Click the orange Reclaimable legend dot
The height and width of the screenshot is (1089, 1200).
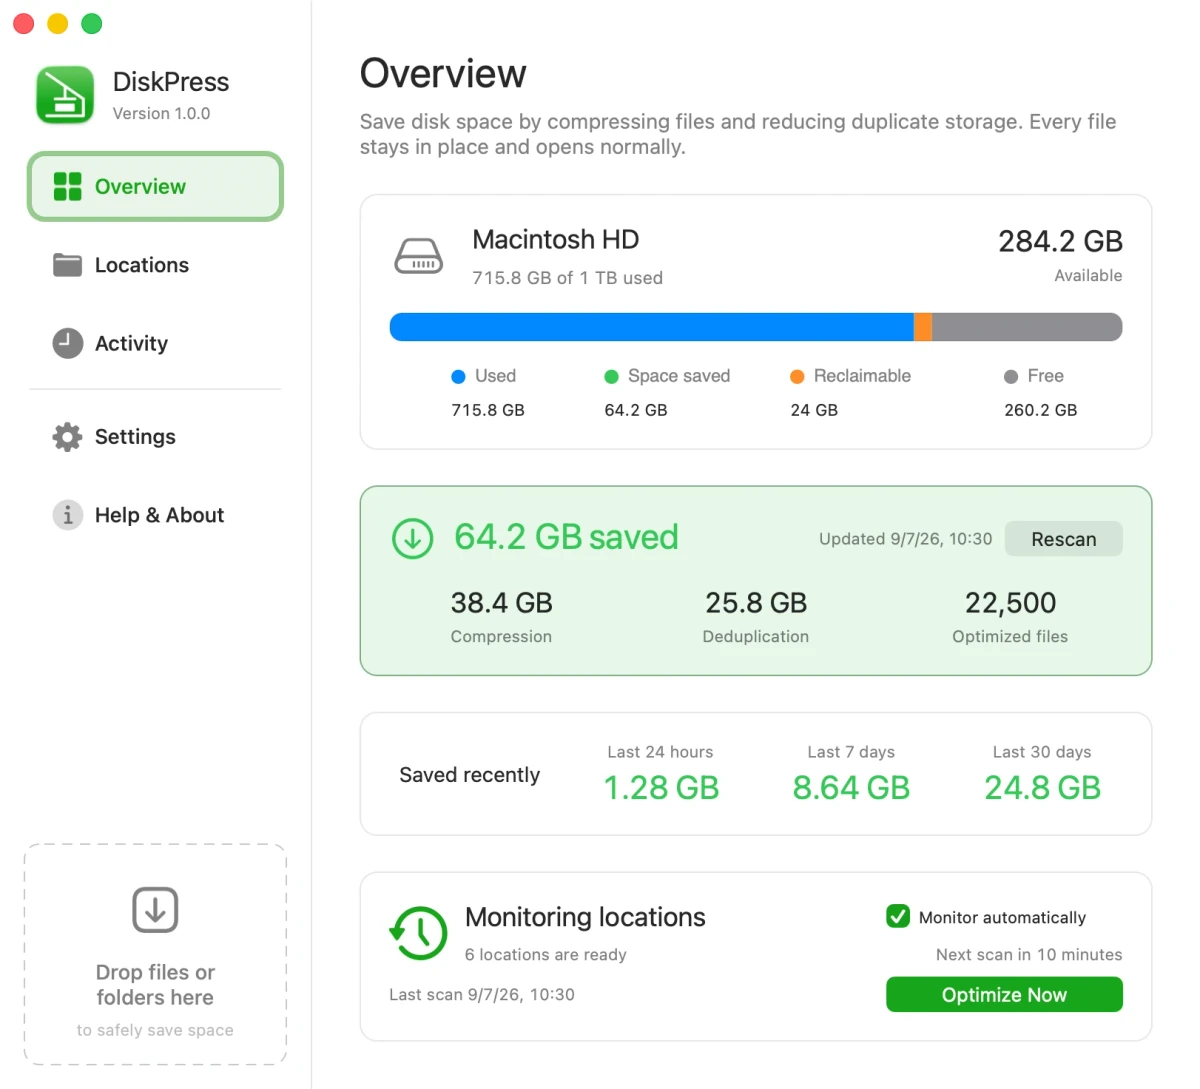pos(797,377)
